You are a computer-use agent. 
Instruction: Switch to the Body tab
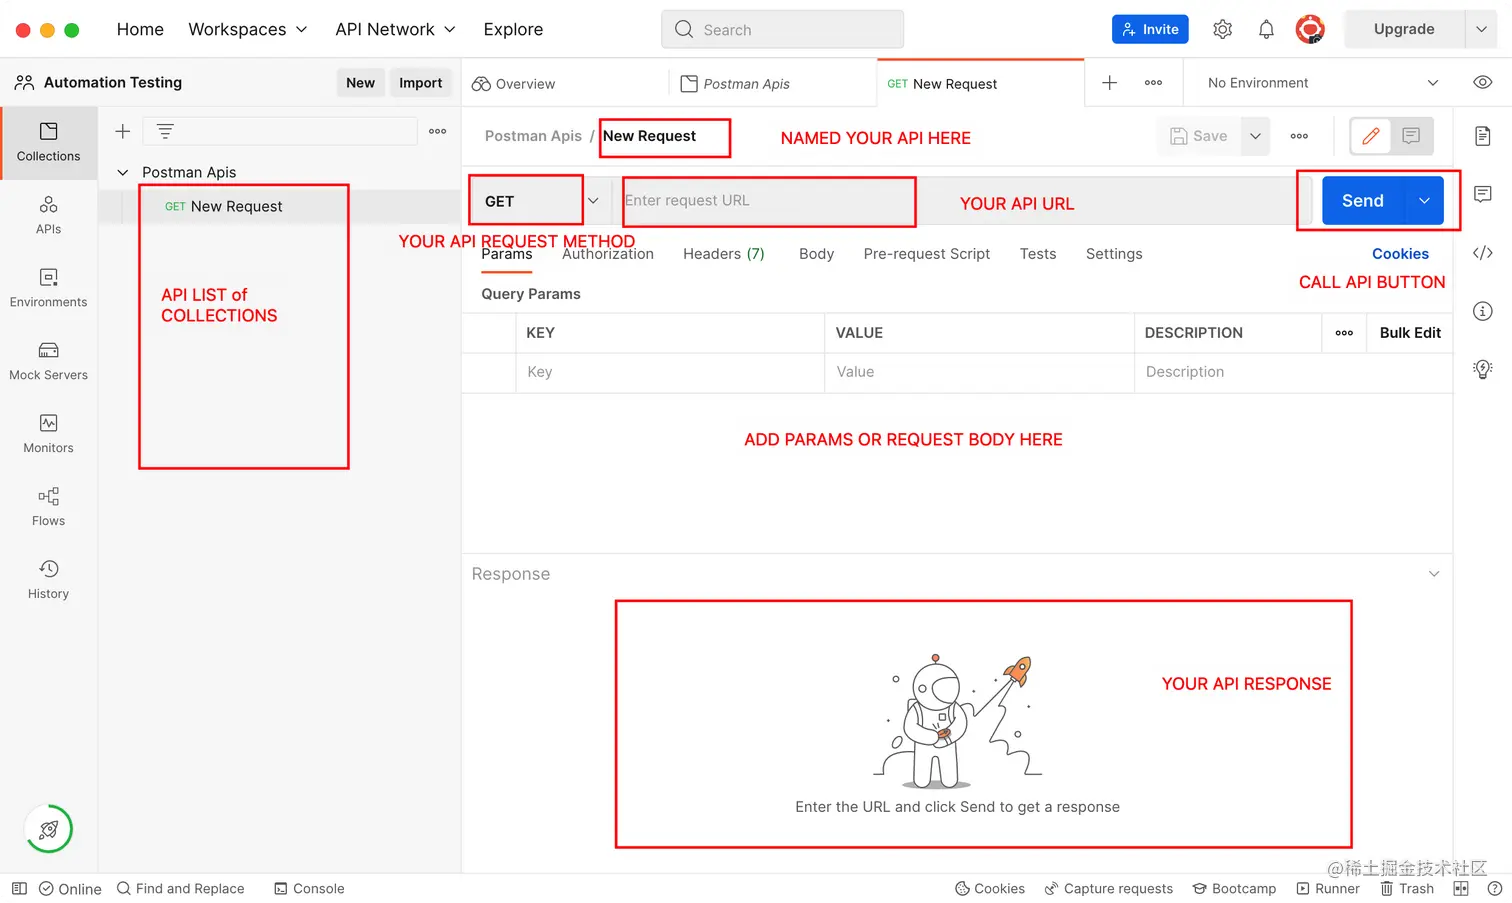click(x=816, y=254)
